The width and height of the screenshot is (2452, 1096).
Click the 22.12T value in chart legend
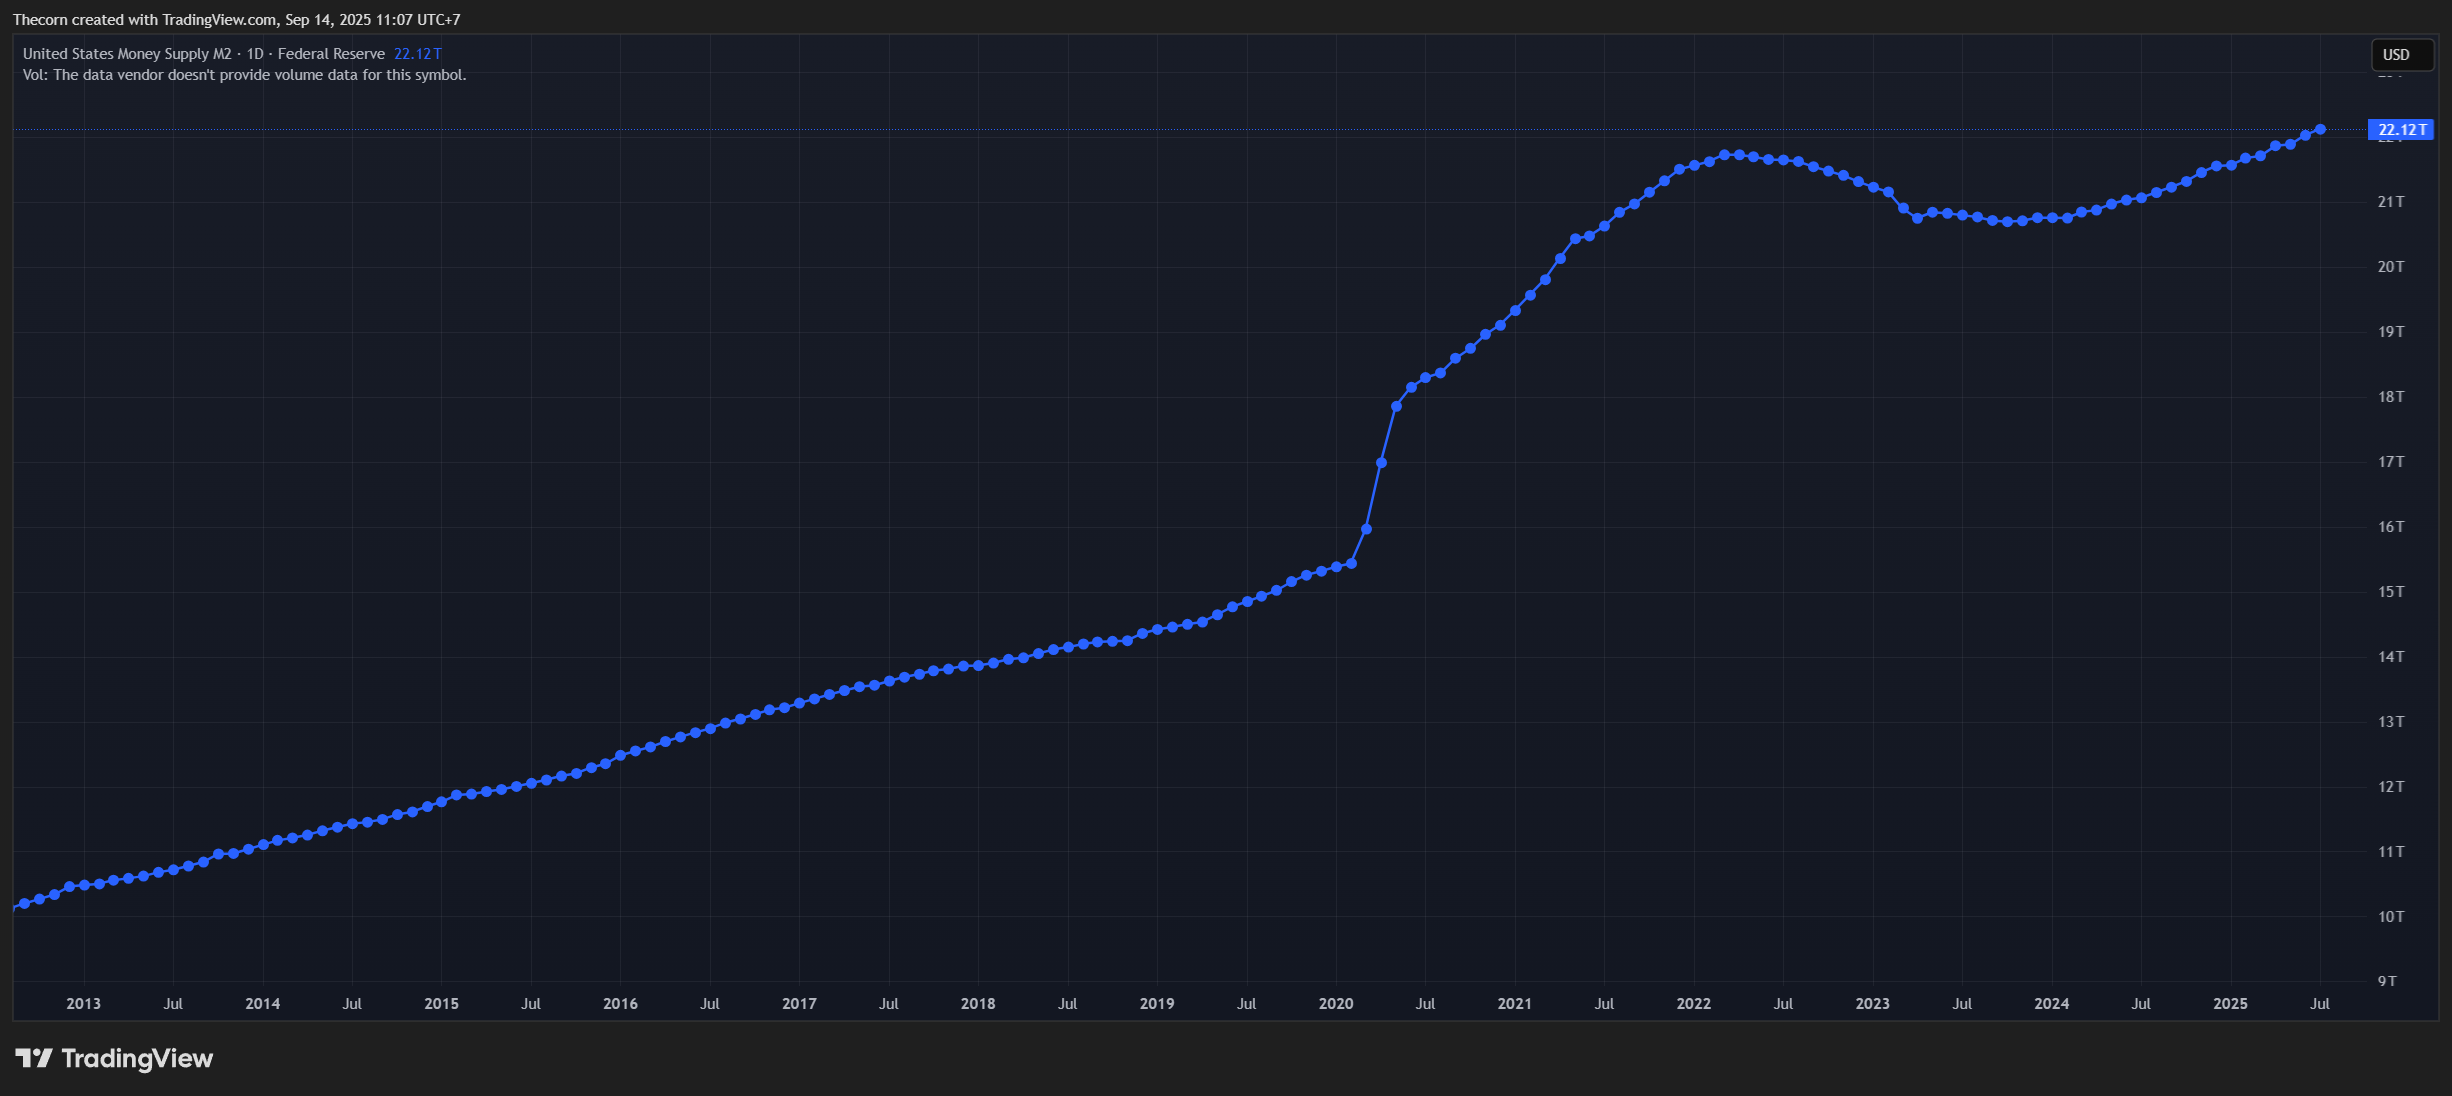[417, 54]
